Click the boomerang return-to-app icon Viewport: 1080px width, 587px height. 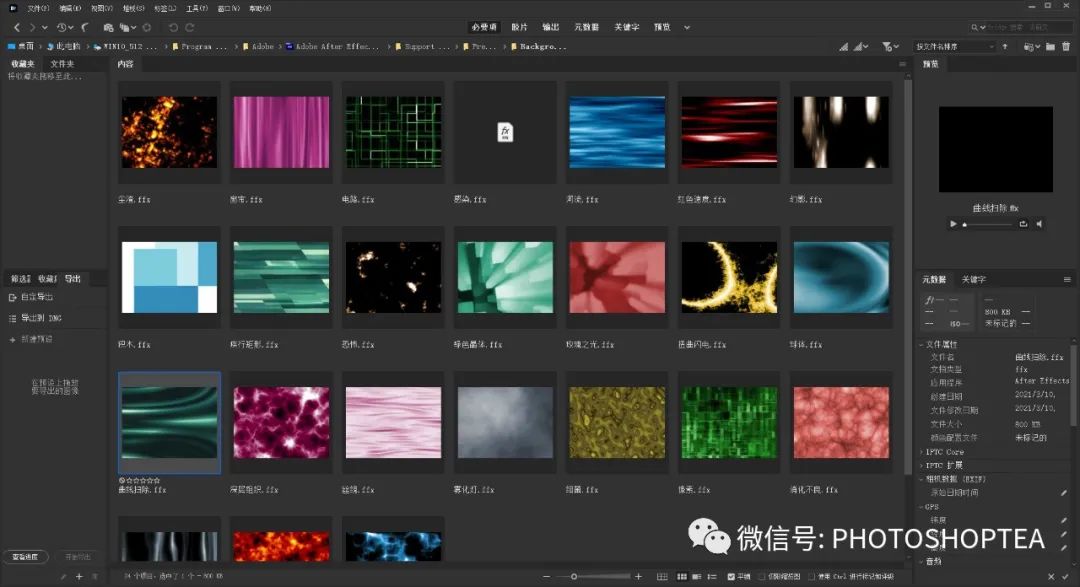click(x=85, y=28)
